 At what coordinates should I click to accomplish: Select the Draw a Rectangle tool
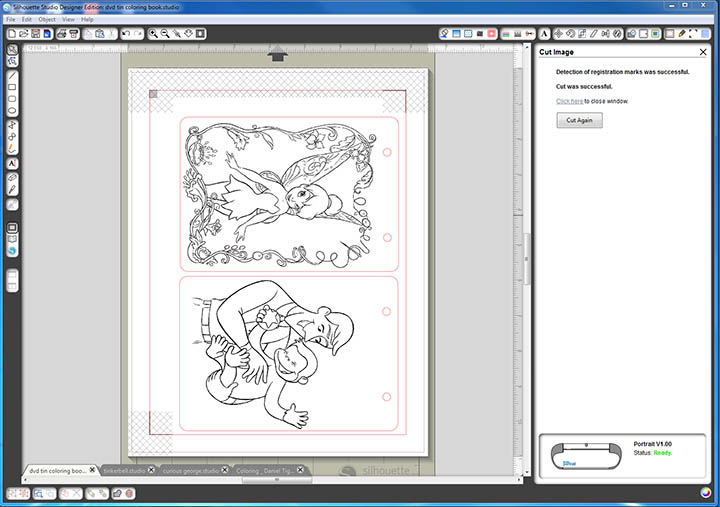12,87
